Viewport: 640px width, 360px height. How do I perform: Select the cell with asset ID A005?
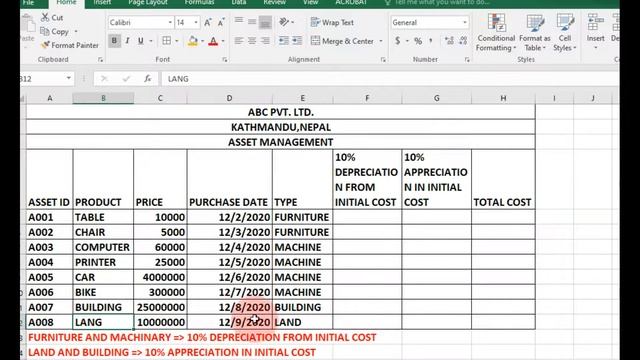click(x=50, y=278)
